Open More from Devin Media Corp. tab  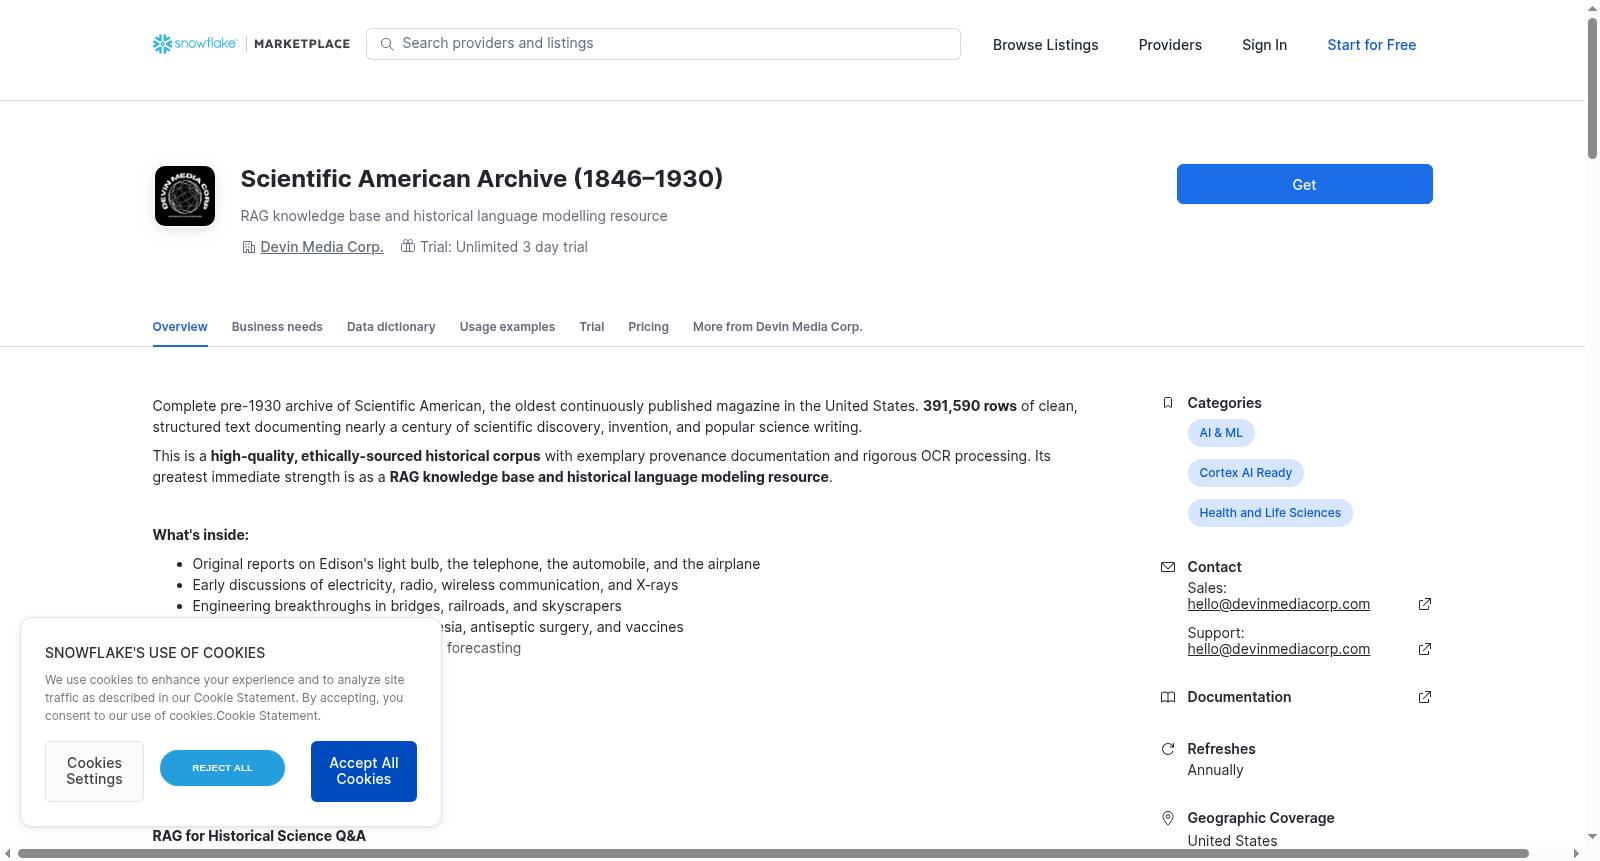tap(777, 327)
